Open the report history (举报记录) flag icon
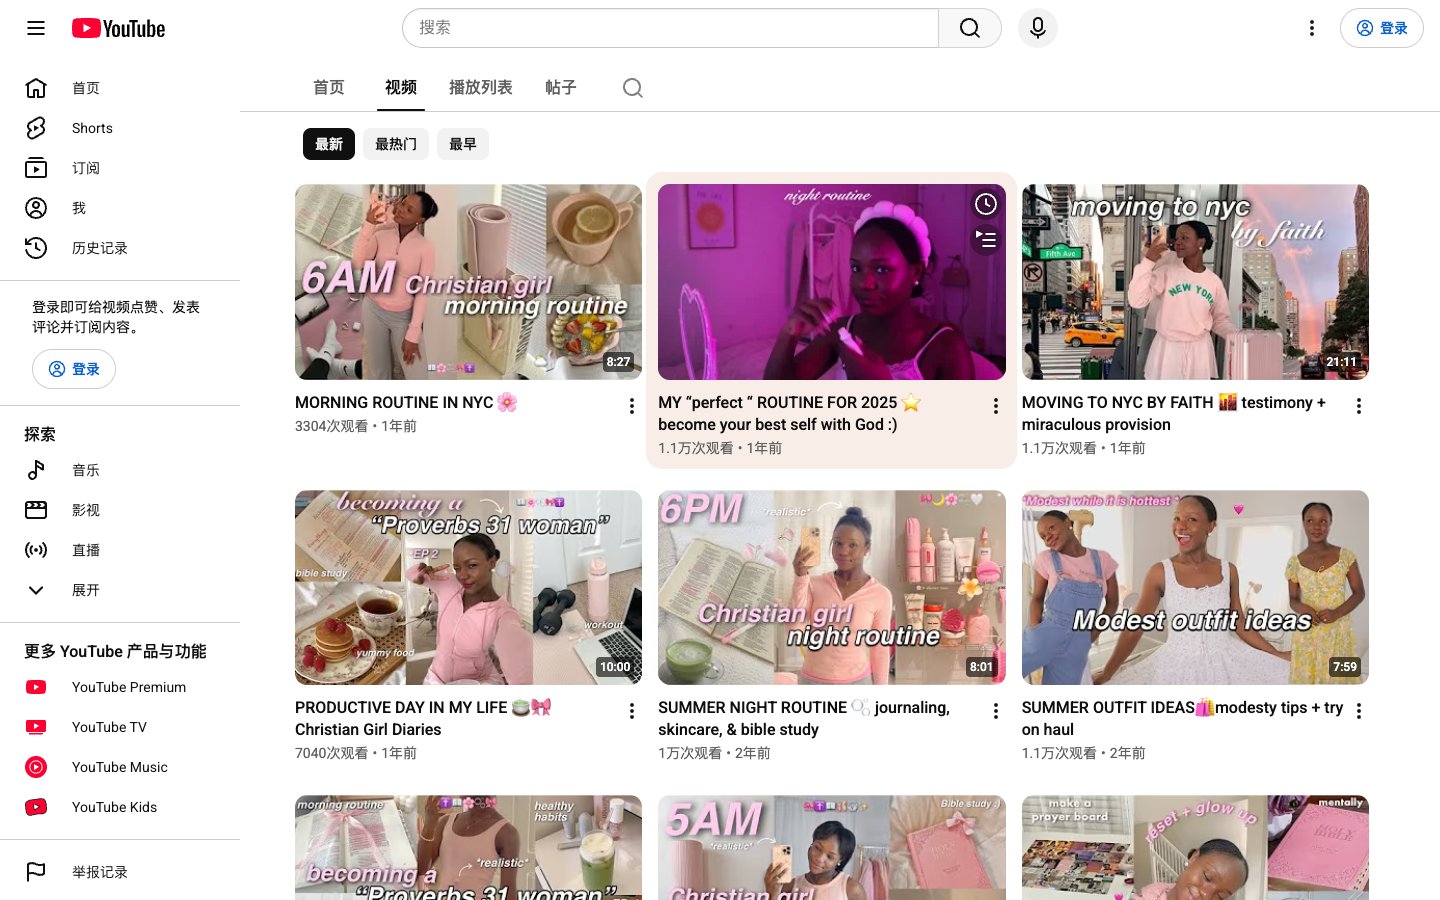Screen dimensions: 1440x900 pyautogui.click(x=36, y=872)
